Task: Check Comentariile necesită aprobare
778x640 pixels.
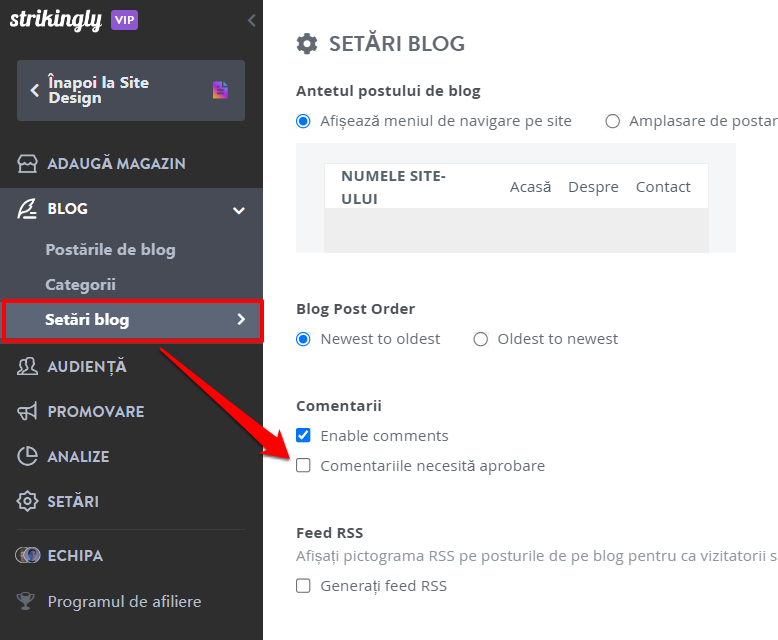Action: click(x=303, y=465)
